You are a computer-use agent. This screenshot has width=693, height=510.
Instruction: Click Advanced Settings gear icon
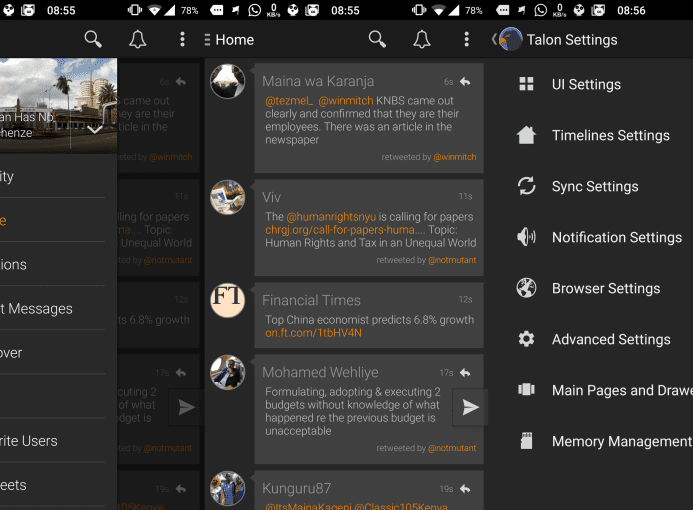526,339
